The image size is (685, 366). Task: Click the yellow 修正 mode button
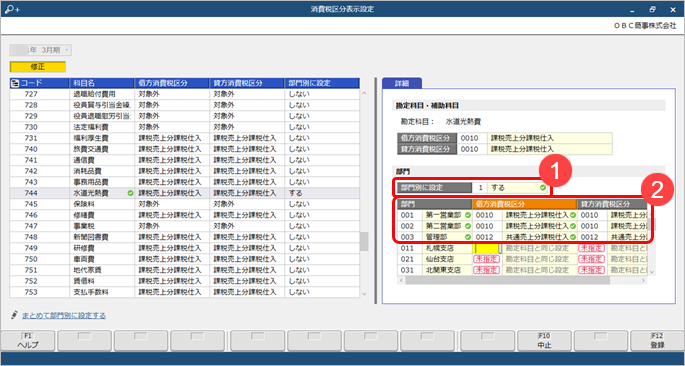pyautogui.click(x=38, y=67)
